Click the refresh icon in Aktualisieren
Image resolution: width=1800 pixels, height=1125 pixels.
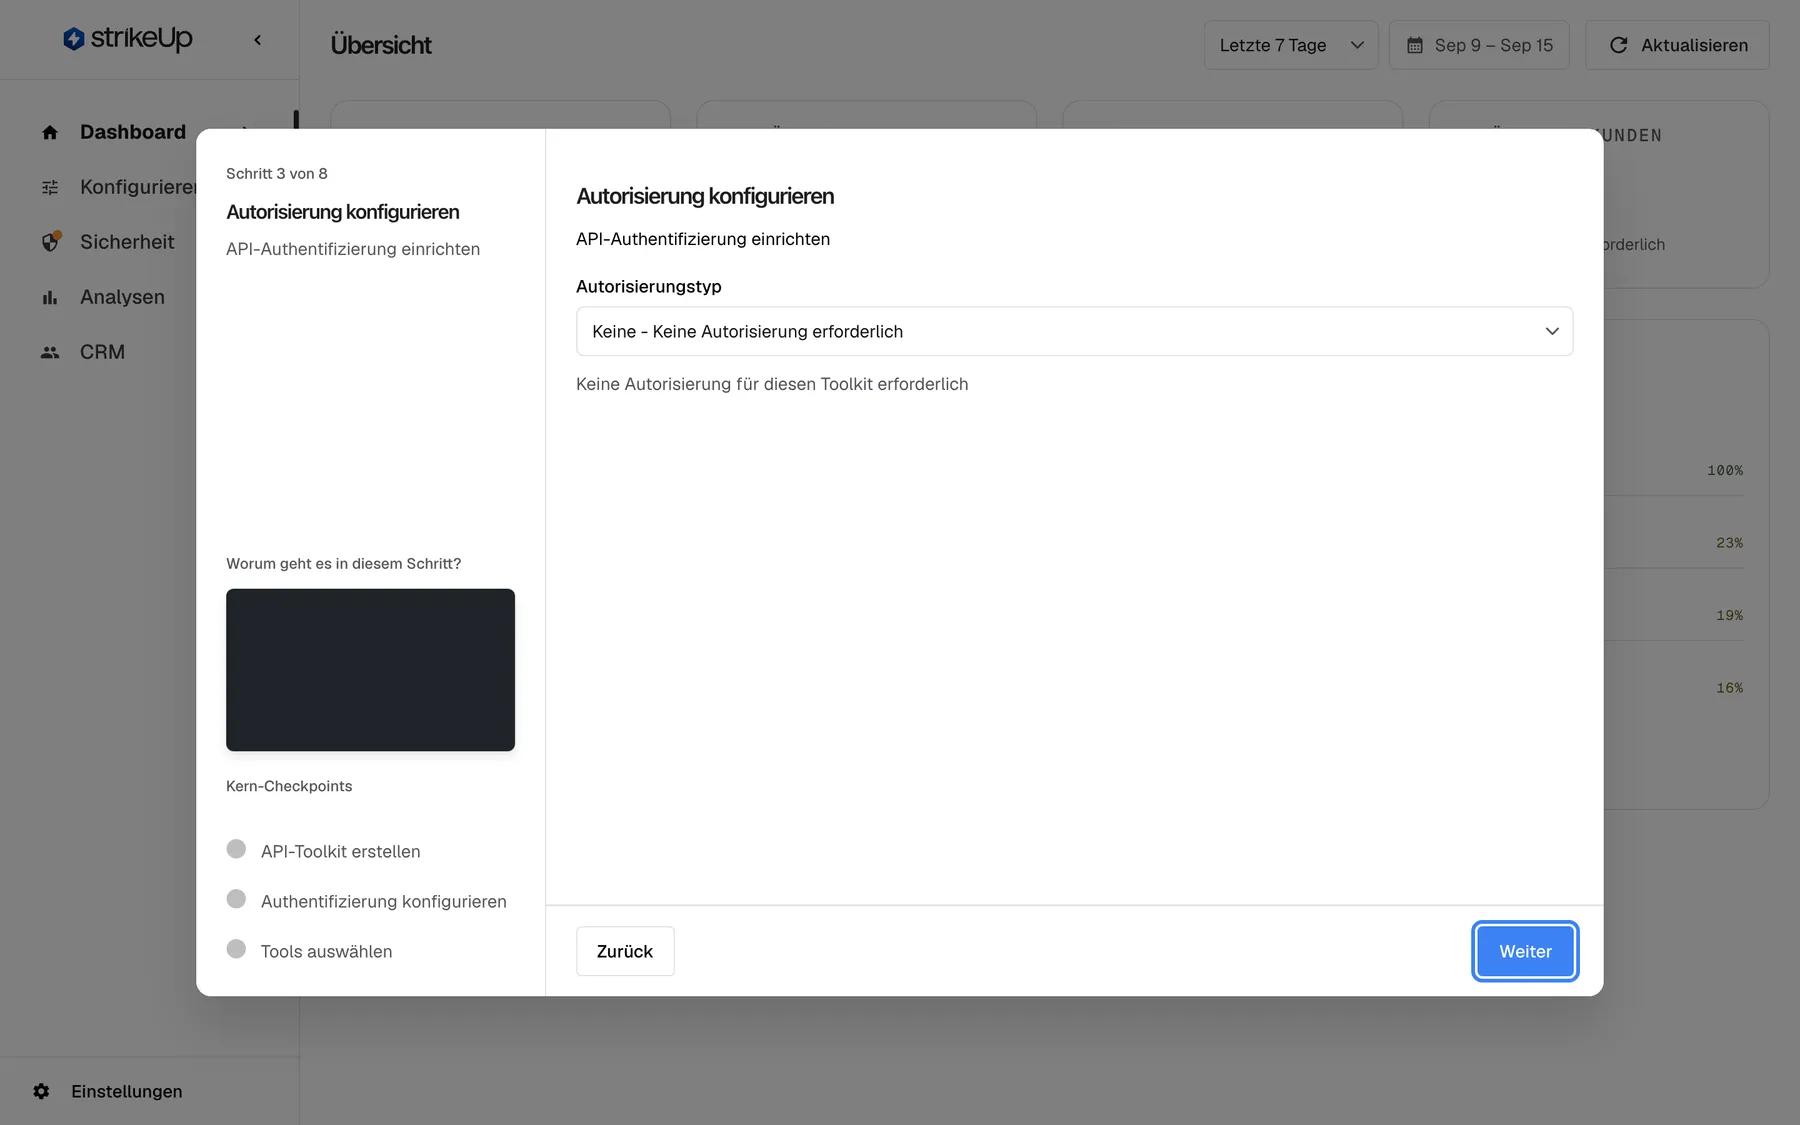click(1618, 45)
